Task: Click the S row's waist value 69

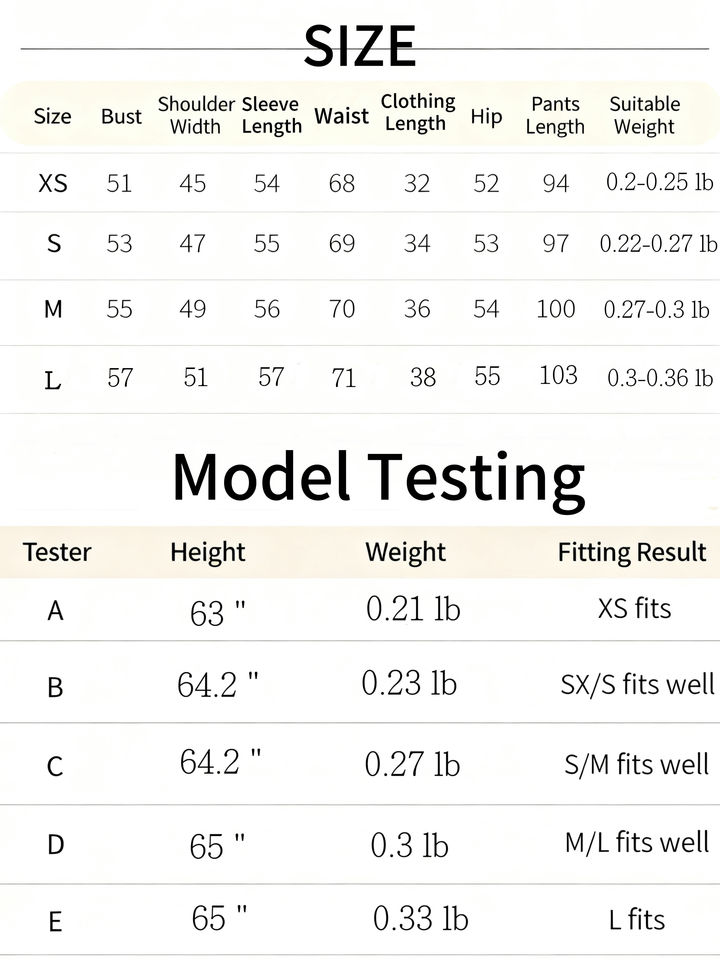Action: (342, 243)
